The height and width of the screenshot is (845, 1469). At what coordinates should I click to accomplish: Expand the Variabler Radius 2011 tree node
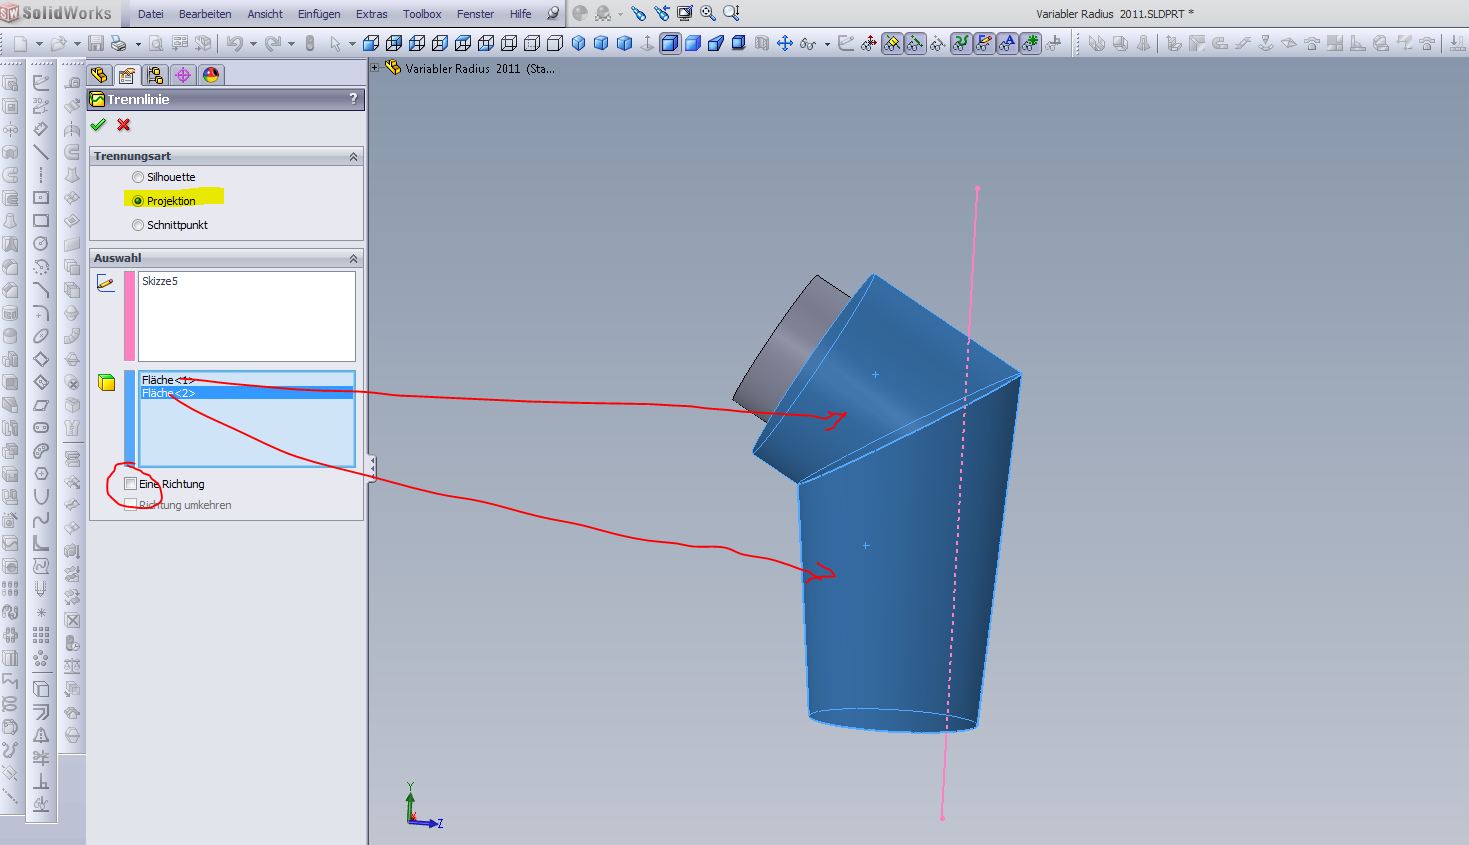pyautogui.click(x=376, y=68)
